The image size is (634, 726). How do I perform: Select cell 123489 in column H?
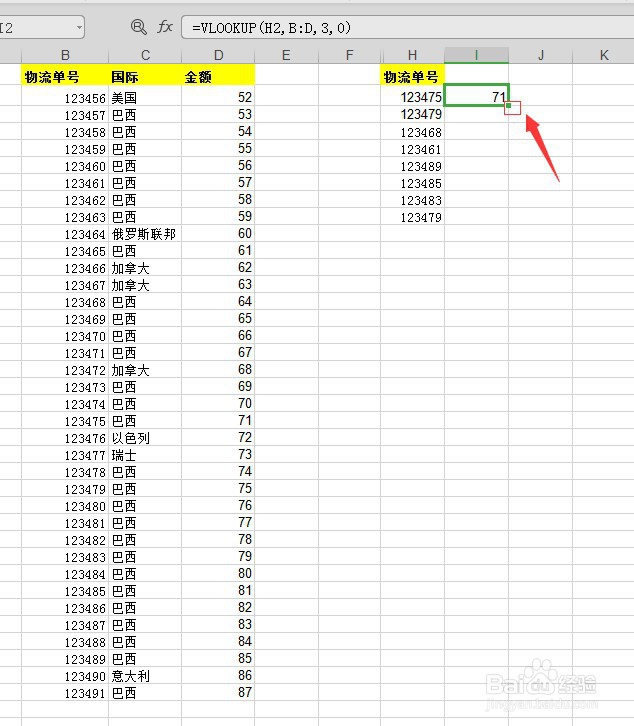pos(412,166)
